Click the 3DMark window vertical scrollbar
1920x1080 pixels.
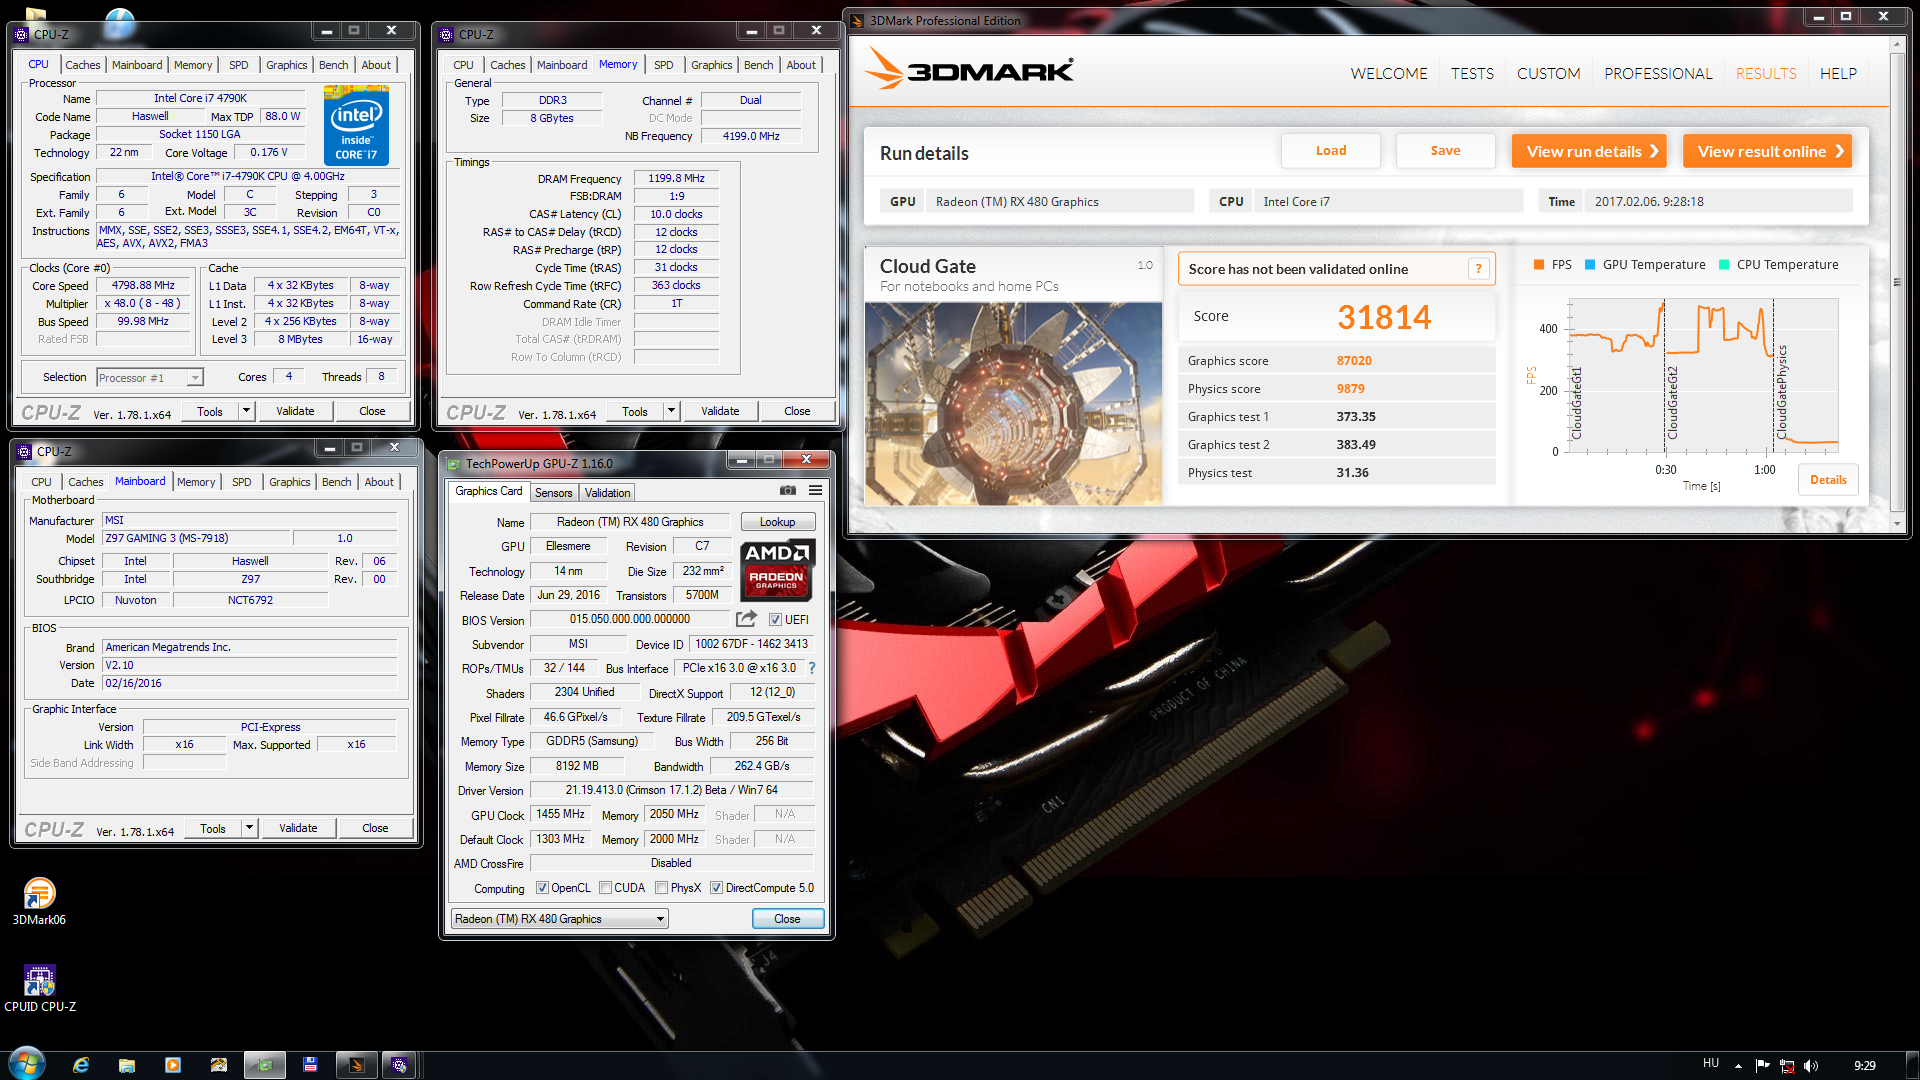pyautogui.click(x=1896, y=283)
